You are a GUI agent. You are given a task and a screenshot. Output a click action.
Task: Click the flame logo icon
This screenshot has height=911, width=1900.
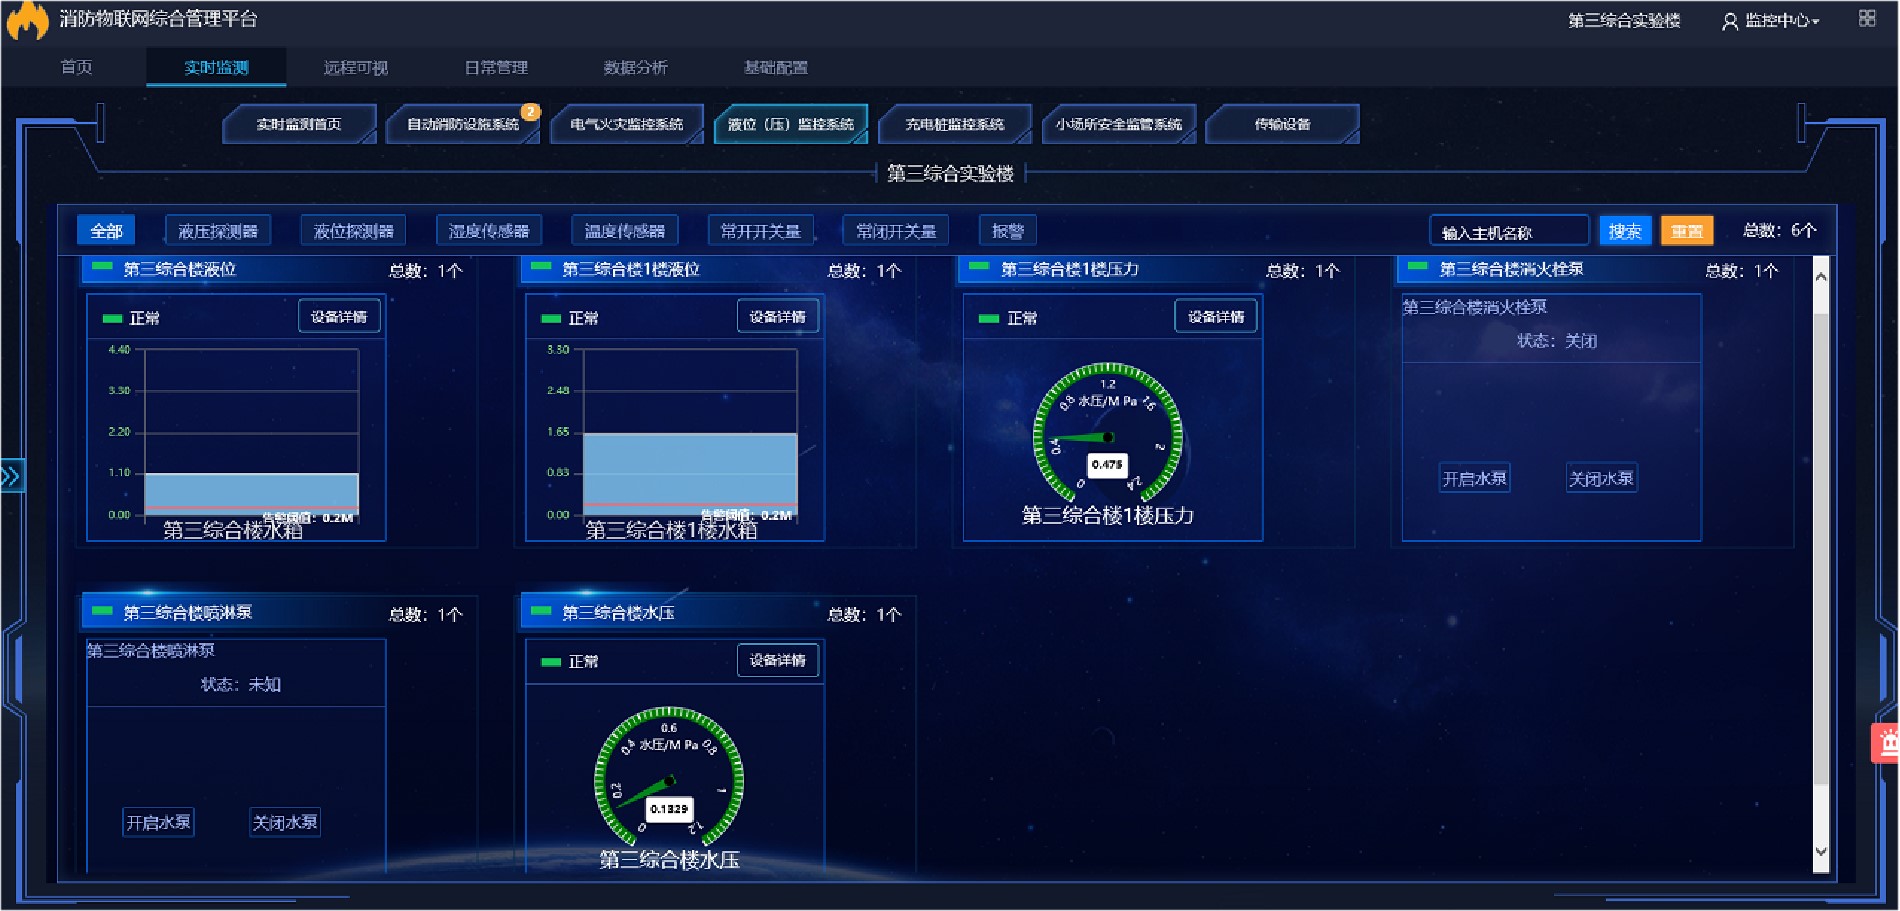(28, 20)
